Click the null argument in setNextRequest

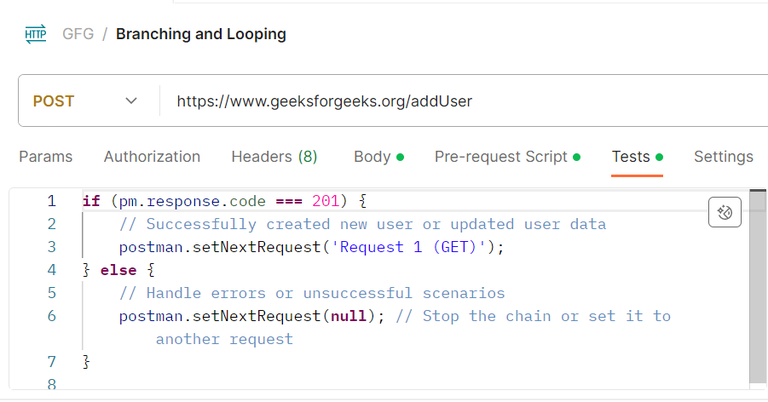349,316
